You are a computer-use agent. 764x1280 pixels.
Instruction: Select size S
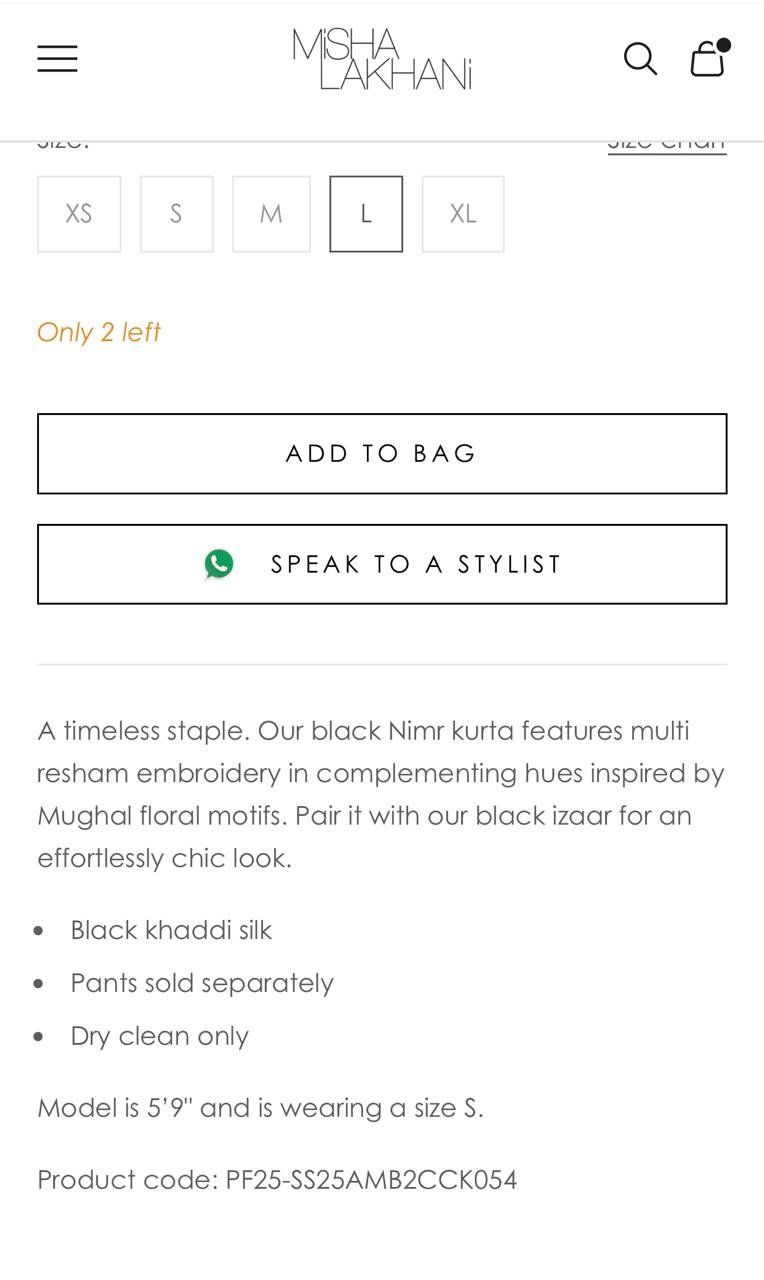[x=176, y=214]
